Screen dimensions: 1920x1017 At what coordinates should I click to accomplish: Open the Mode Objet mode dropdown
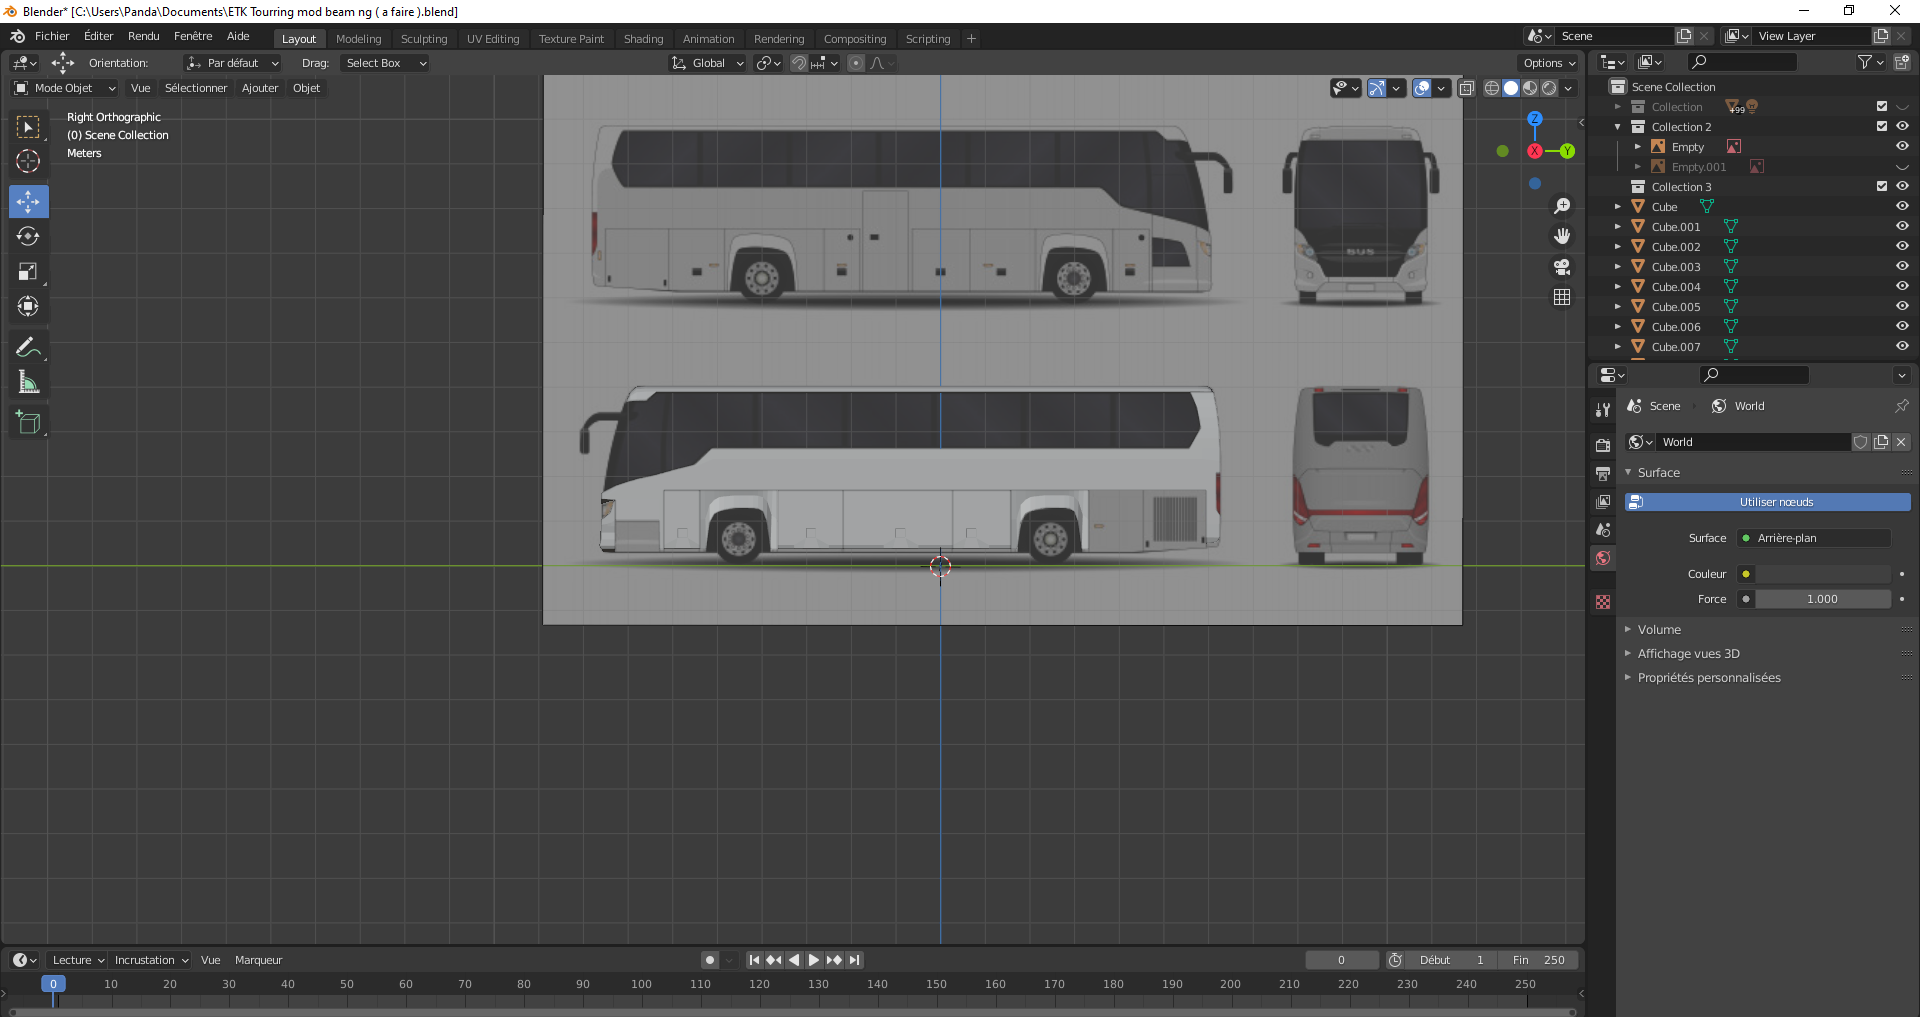[x=65, y=88]
